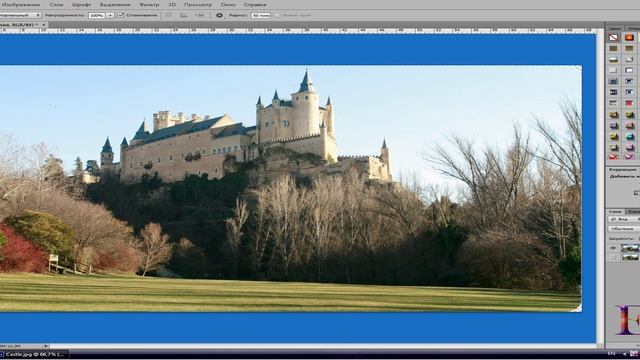
Task: Apply the teal button style swatch
Action: pyautogui.click(x=629, y=136)
